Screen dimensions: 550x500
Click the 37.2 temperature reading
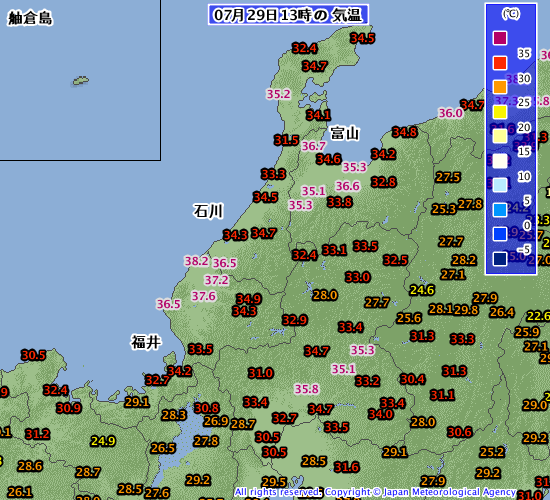(216, 280)
